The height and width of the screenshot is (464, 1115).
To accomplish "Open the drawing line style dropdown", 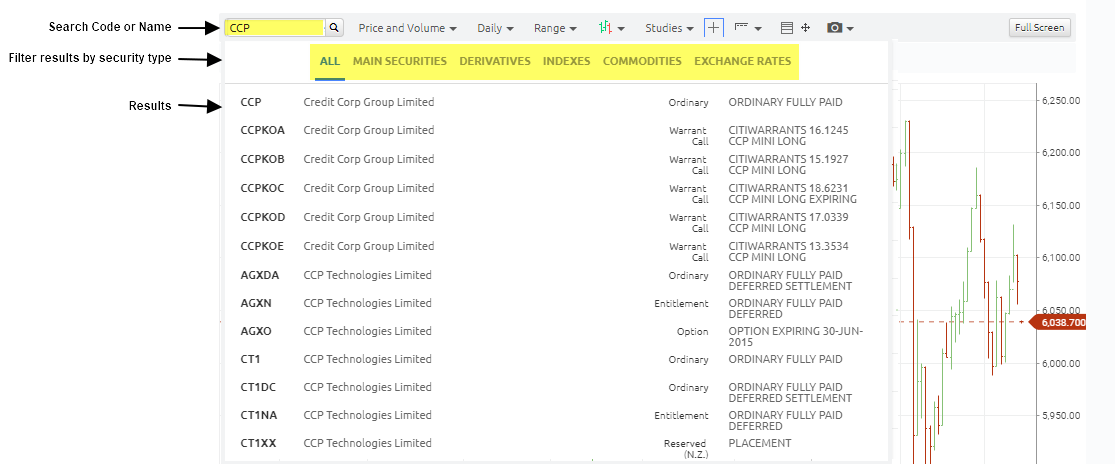I will pyautogui.click(x=747, y=28).
